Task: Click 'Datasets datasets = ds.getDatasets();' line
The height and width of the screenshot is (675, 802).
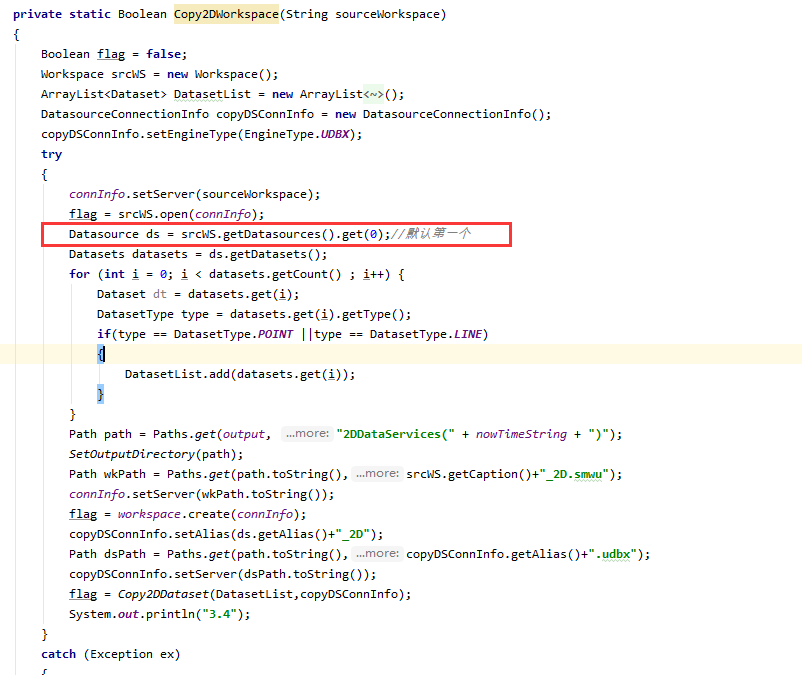Action: tap(198, 254)
